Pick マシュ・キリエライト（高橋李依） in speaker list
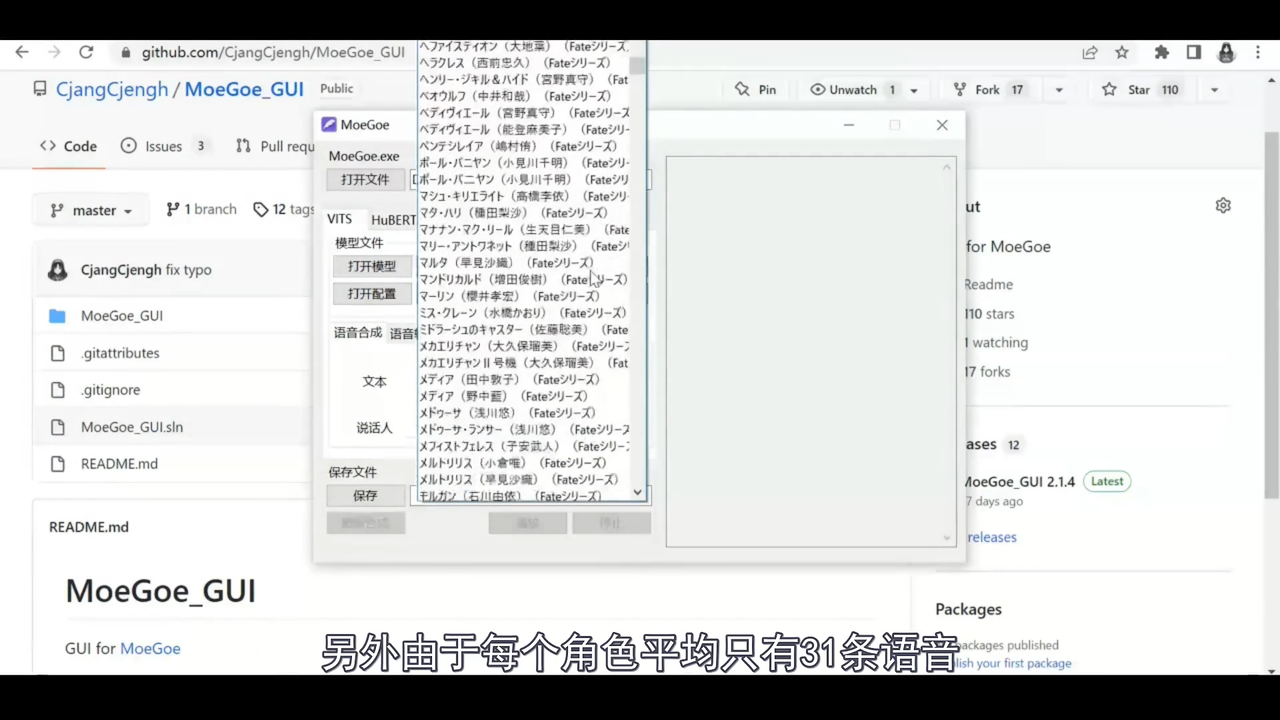The height and width of the screenshot is (720, 1280). [524, 196]
